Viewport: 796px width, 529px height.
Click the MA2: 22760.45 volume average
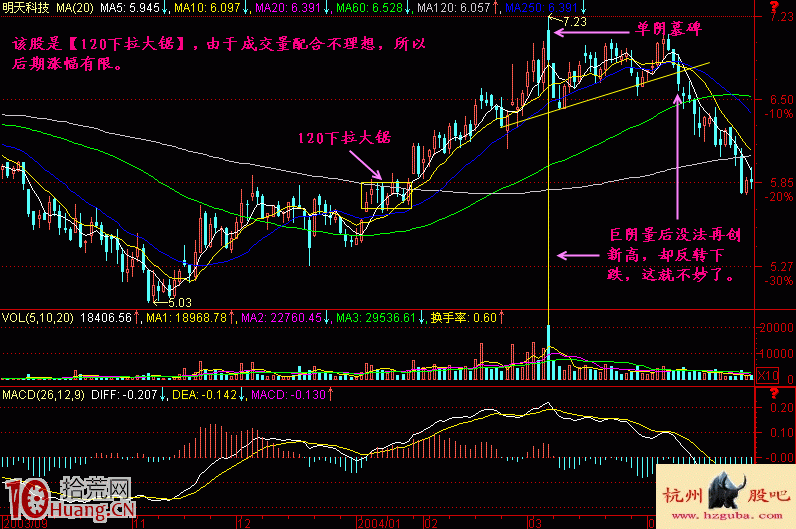[281, 318]
